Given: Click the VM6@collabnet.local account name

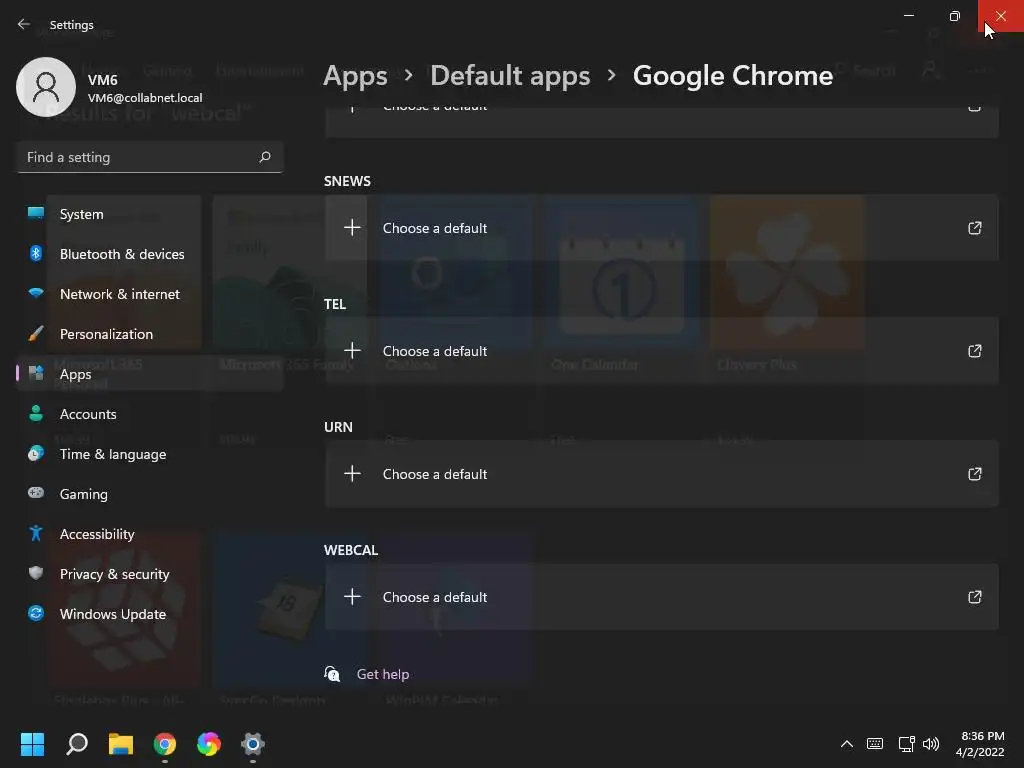Looking at the screenshot, I should [x=145, y=98].
